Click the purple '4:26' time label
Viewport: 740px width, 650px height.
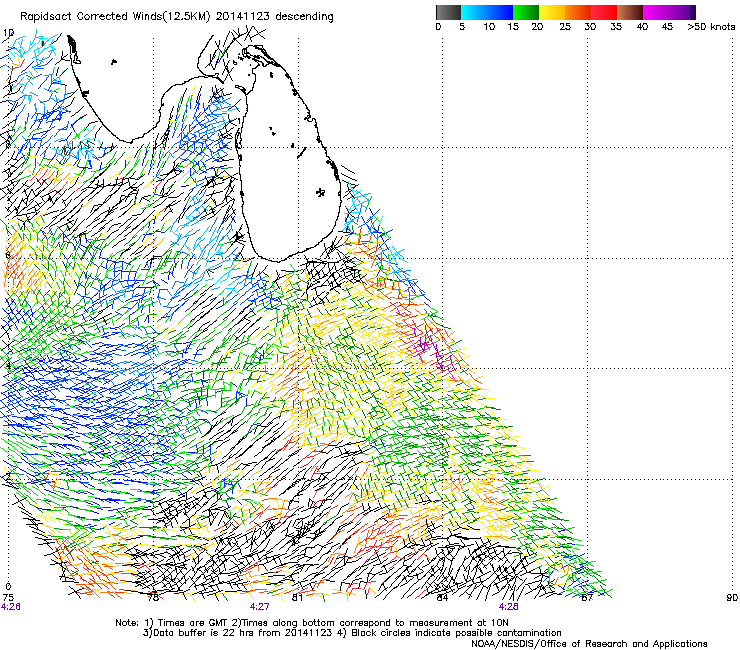tap(10, 607)
